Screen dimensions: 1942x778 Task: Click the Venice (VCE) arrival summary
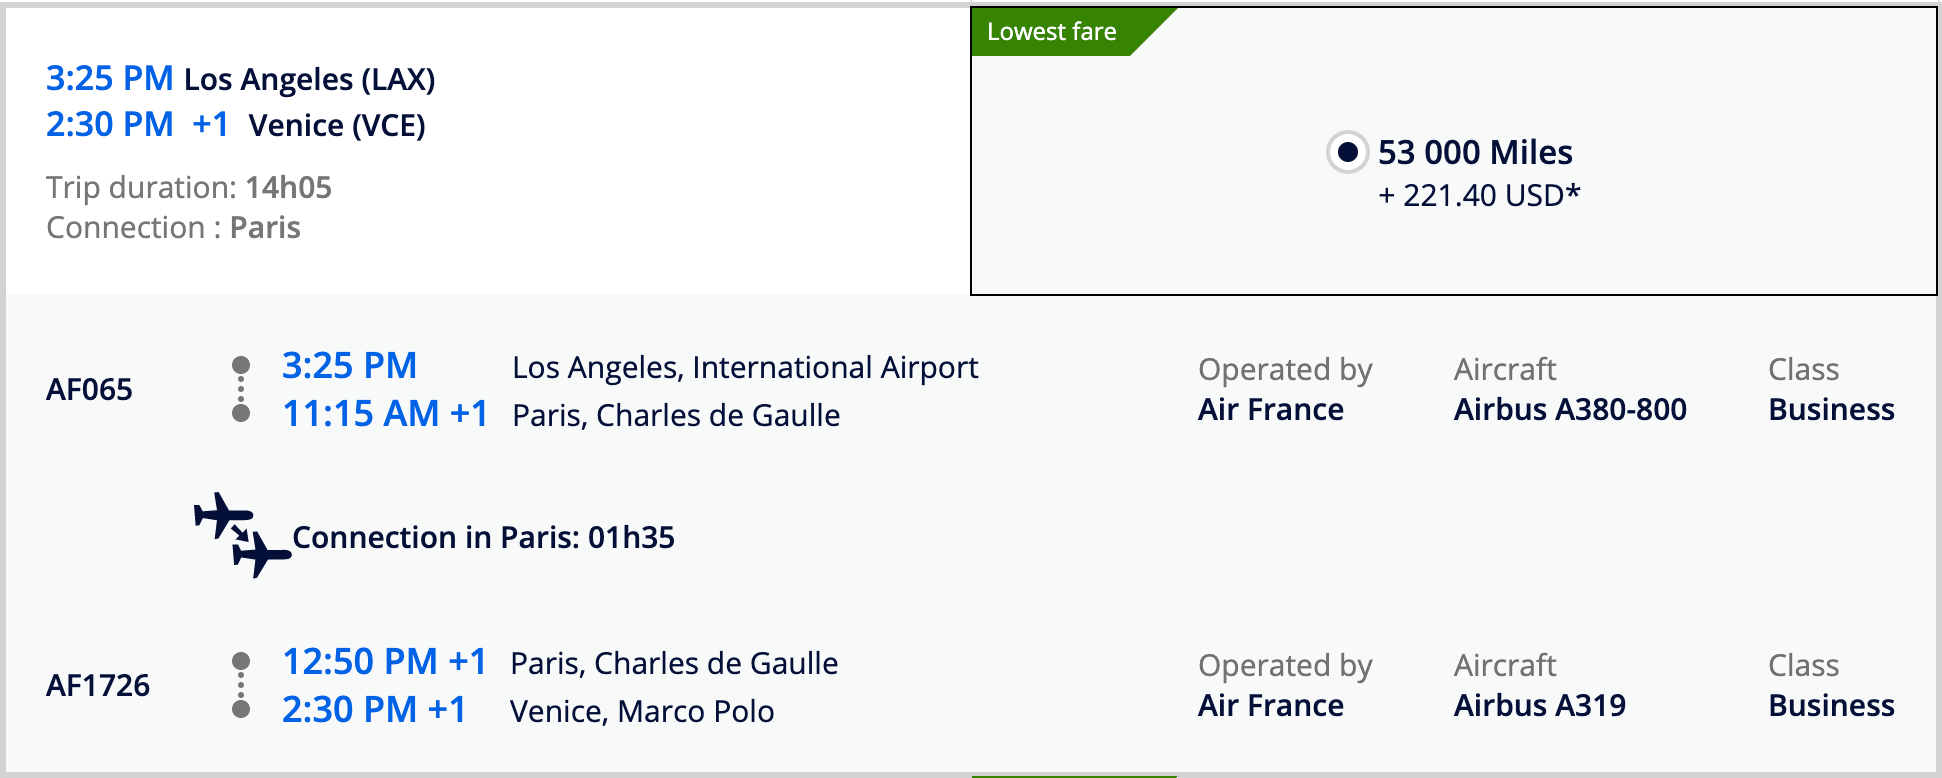pyautogui.click(x=337, y=125)
